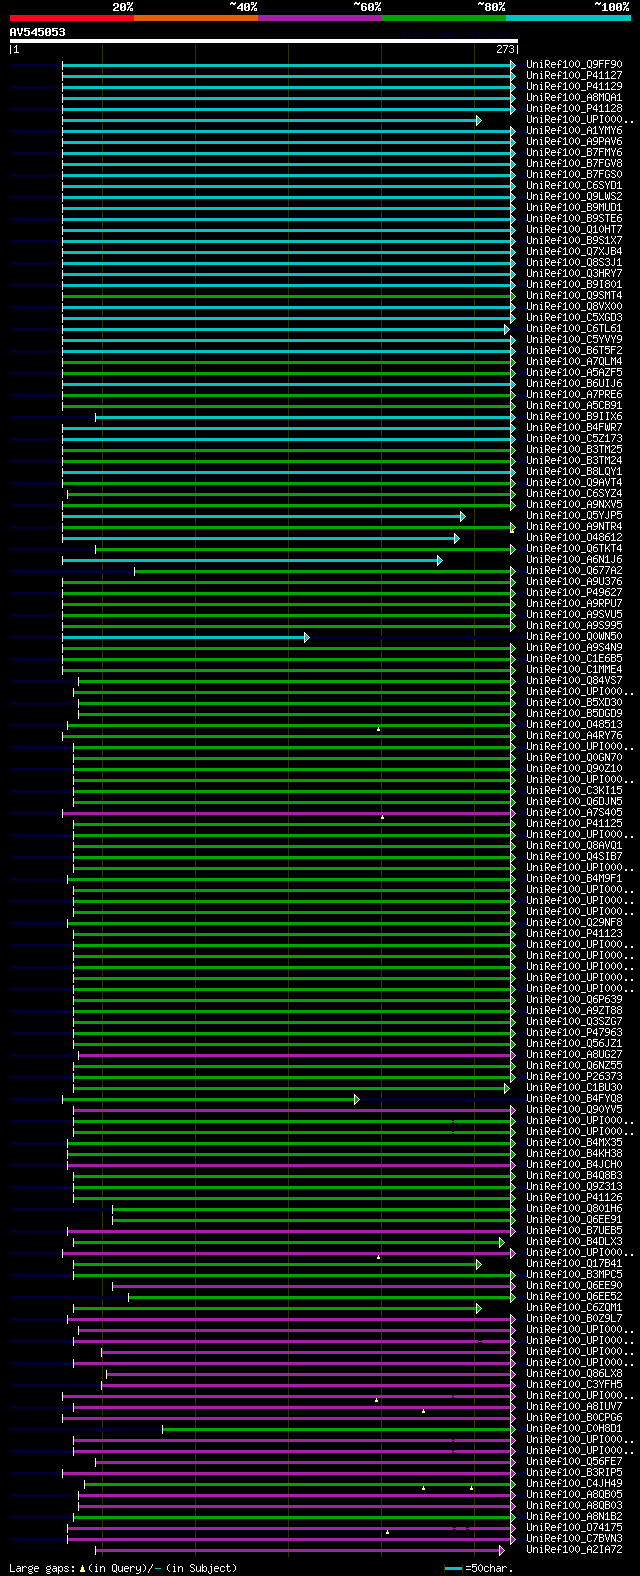The width and height of the screenshot is (640, 1576).
Task: Click the white query length bar
Action: (x=264, y=41)
